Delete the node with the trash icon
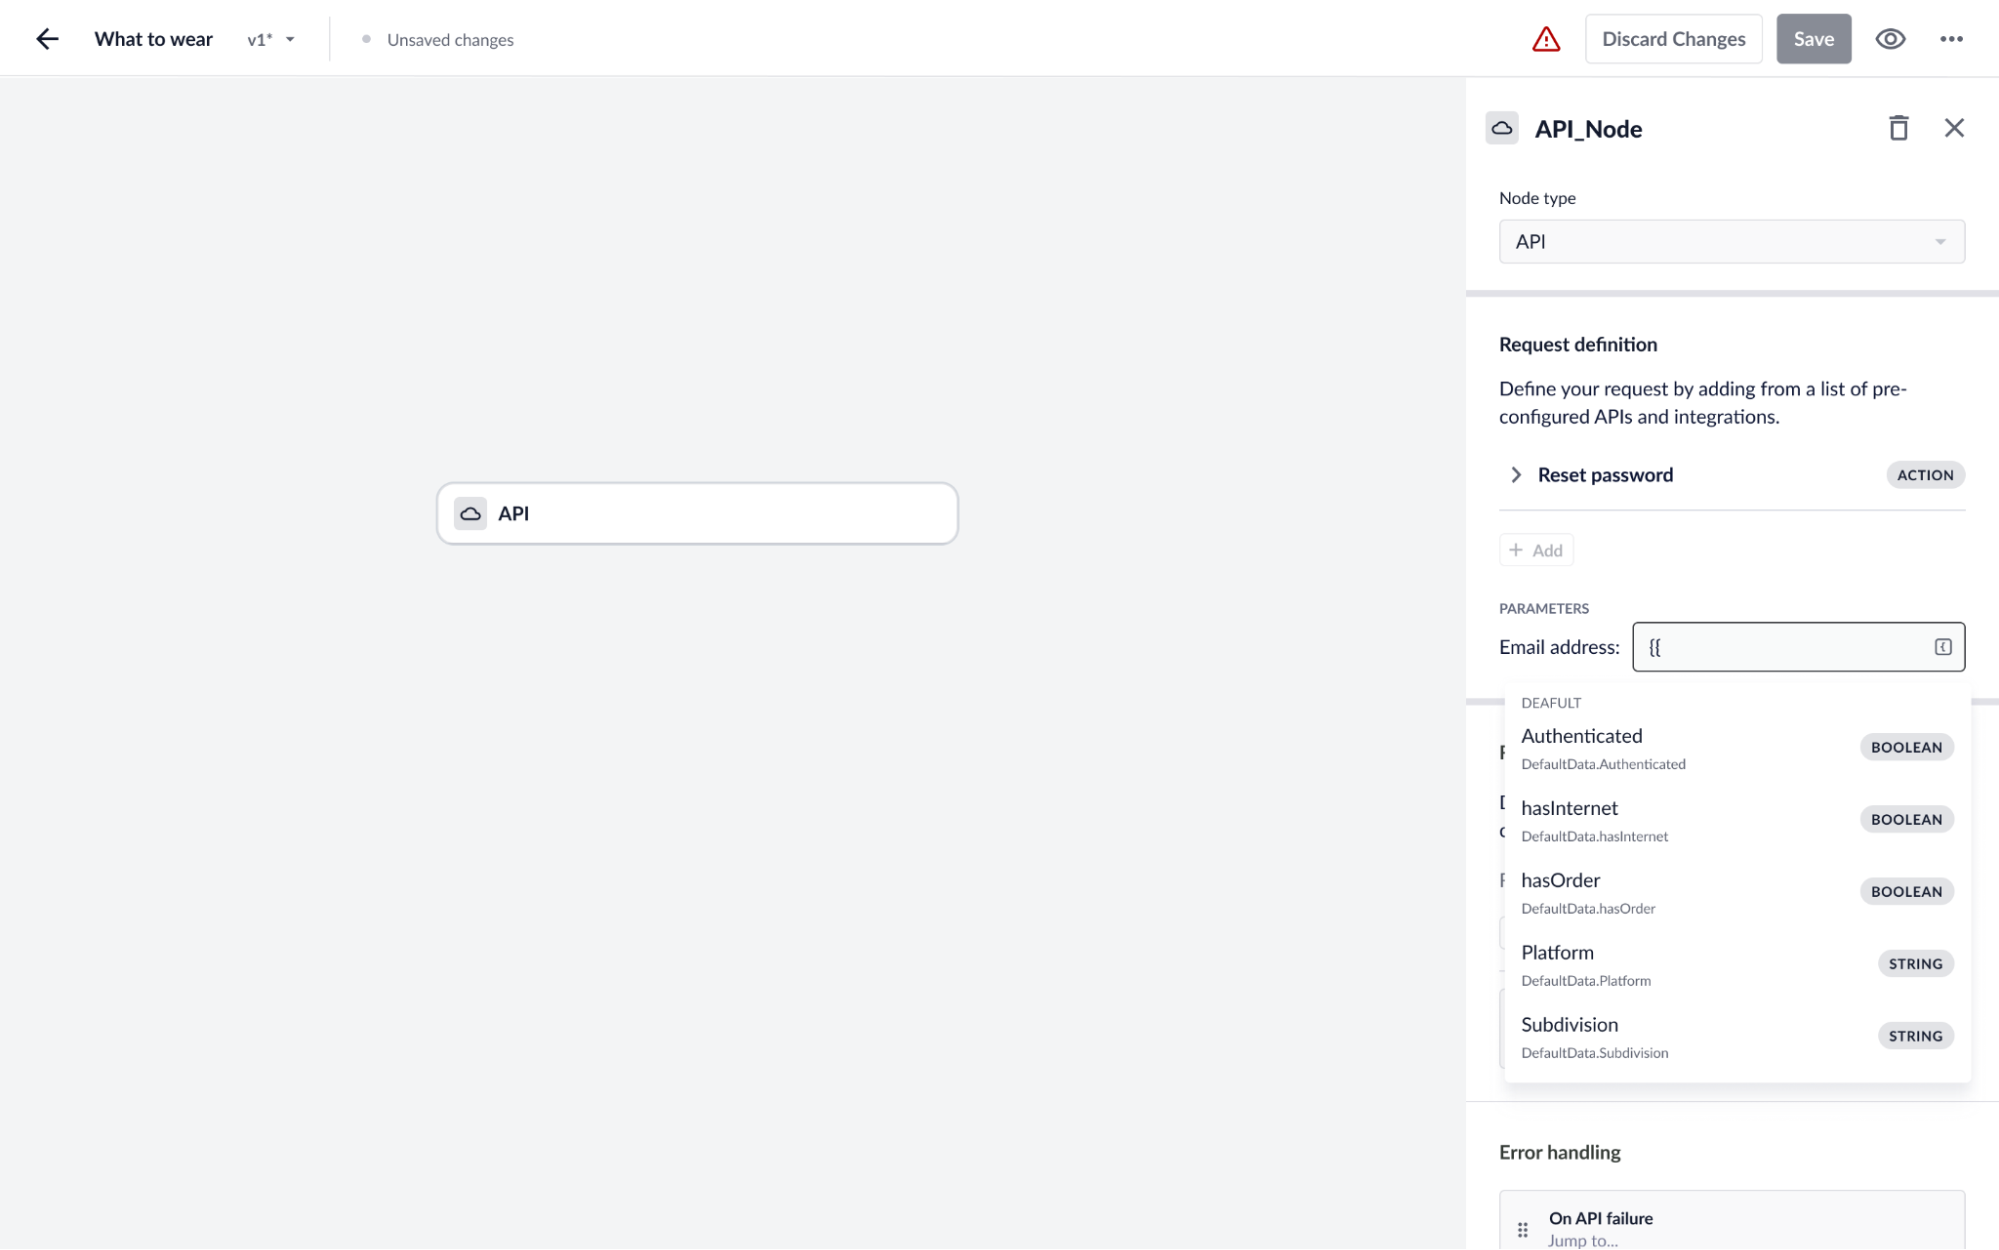The width and height of the screenshot is (1999, 1250). (x=1898, y=128)
